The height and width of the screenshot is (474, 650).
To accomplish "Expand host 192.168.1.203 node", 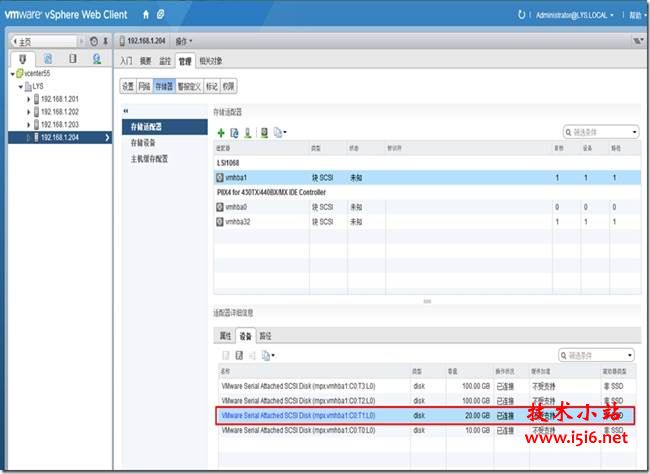I will click(x=29, y=125).
